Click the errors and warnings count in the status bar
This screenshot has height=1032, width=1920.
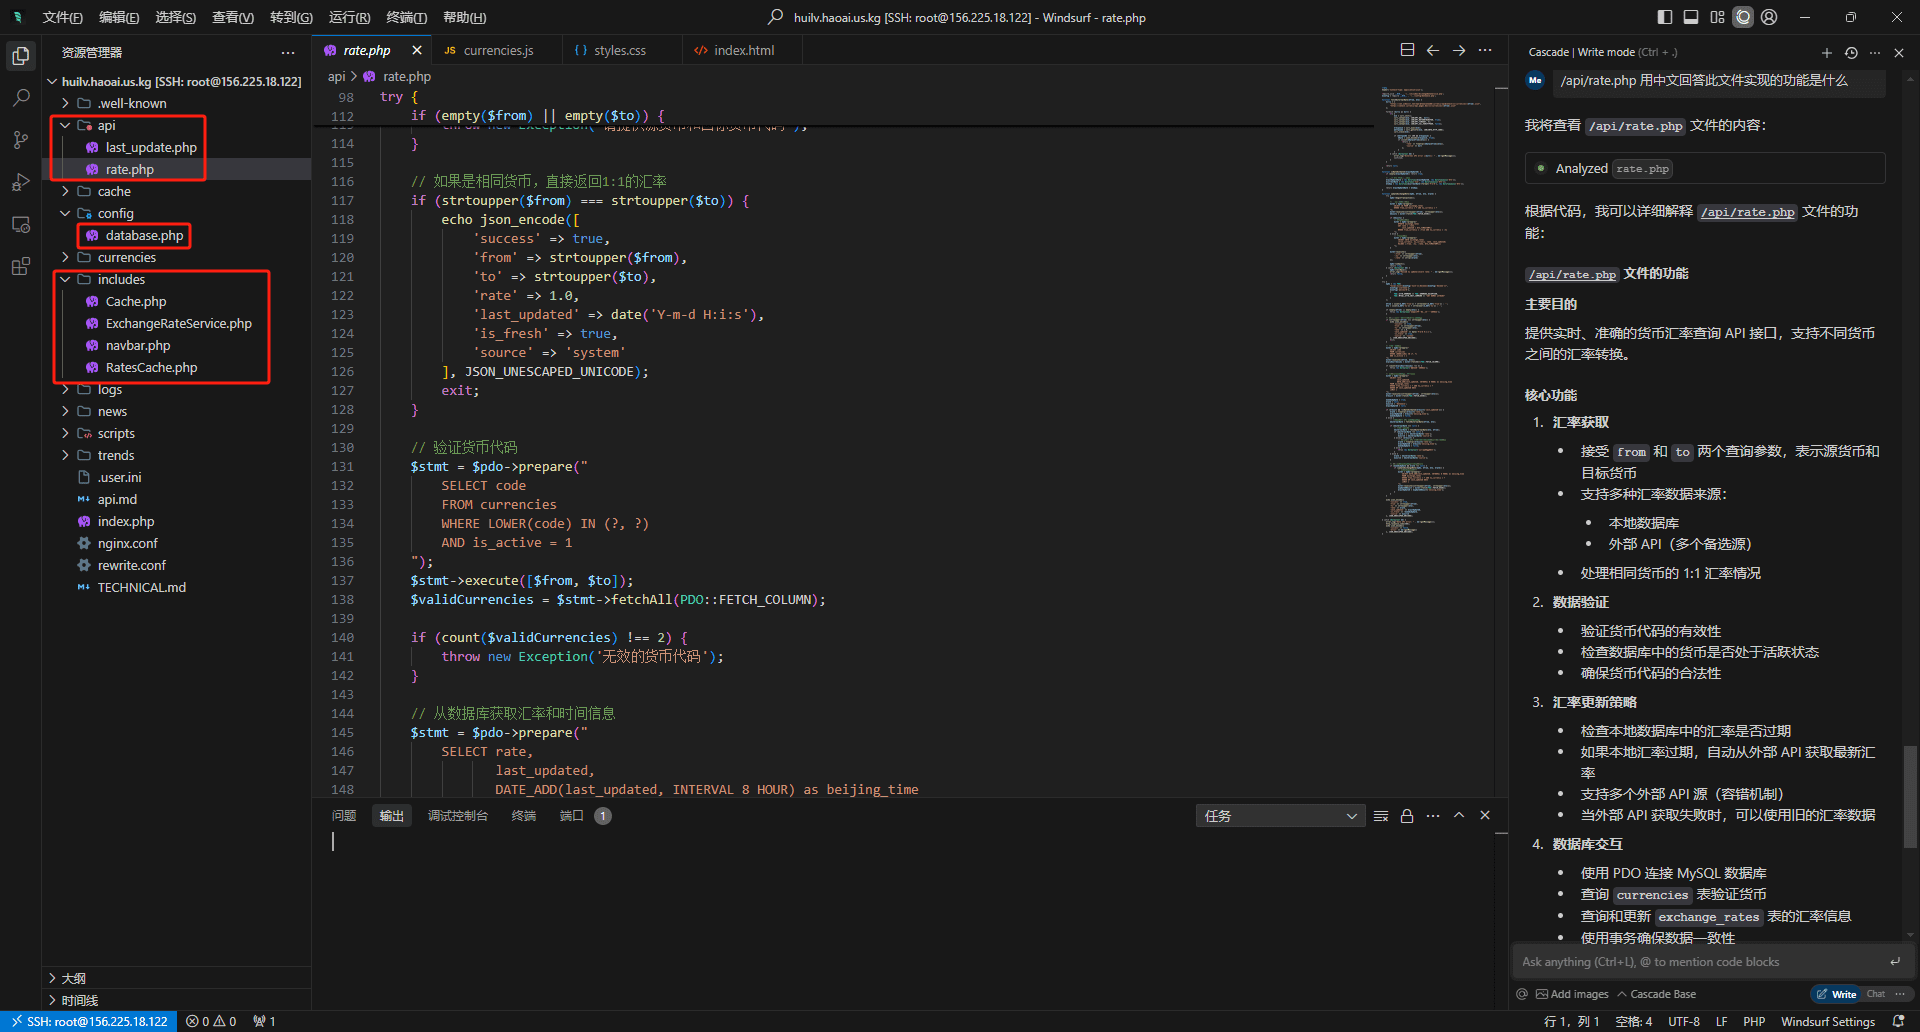tap(212, 1021)
